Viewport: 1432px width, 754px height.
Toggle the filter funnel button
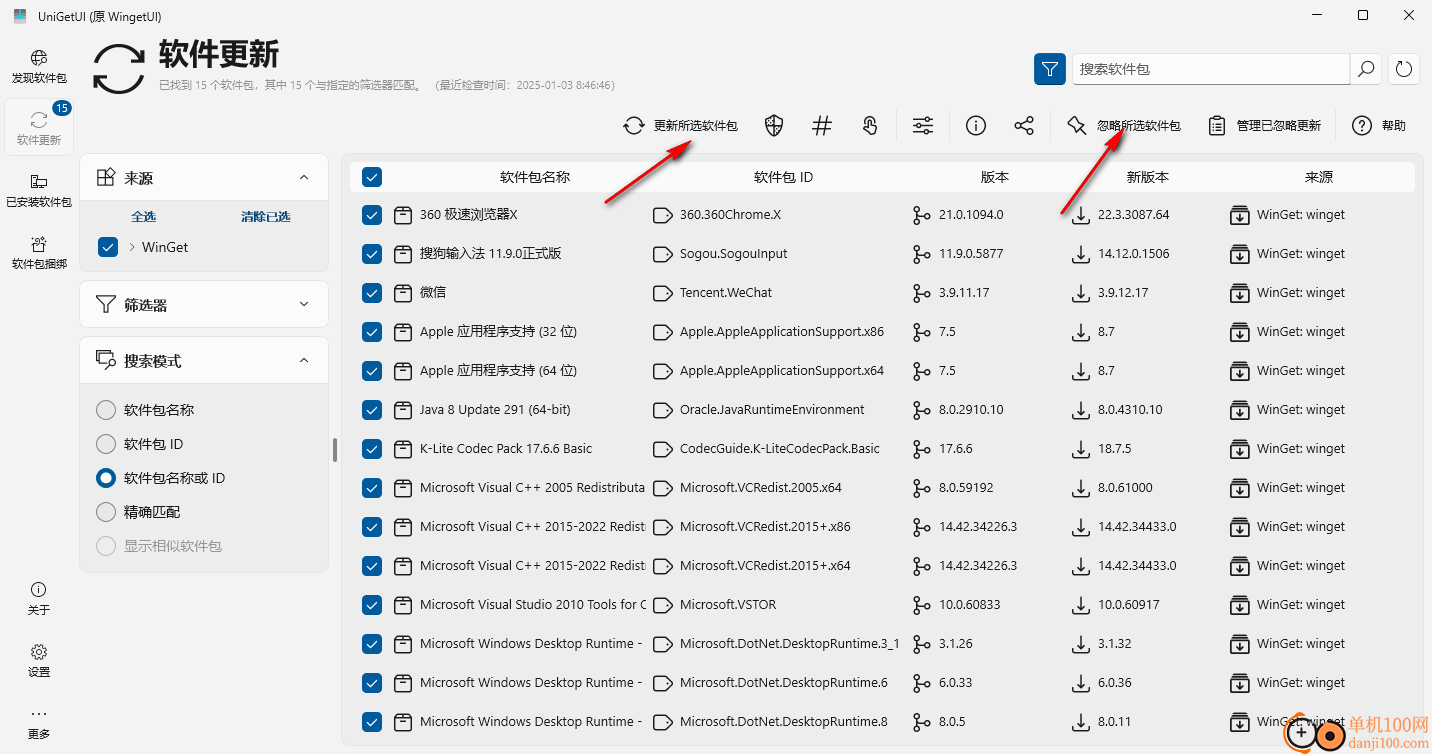[x=1049, y=69]
